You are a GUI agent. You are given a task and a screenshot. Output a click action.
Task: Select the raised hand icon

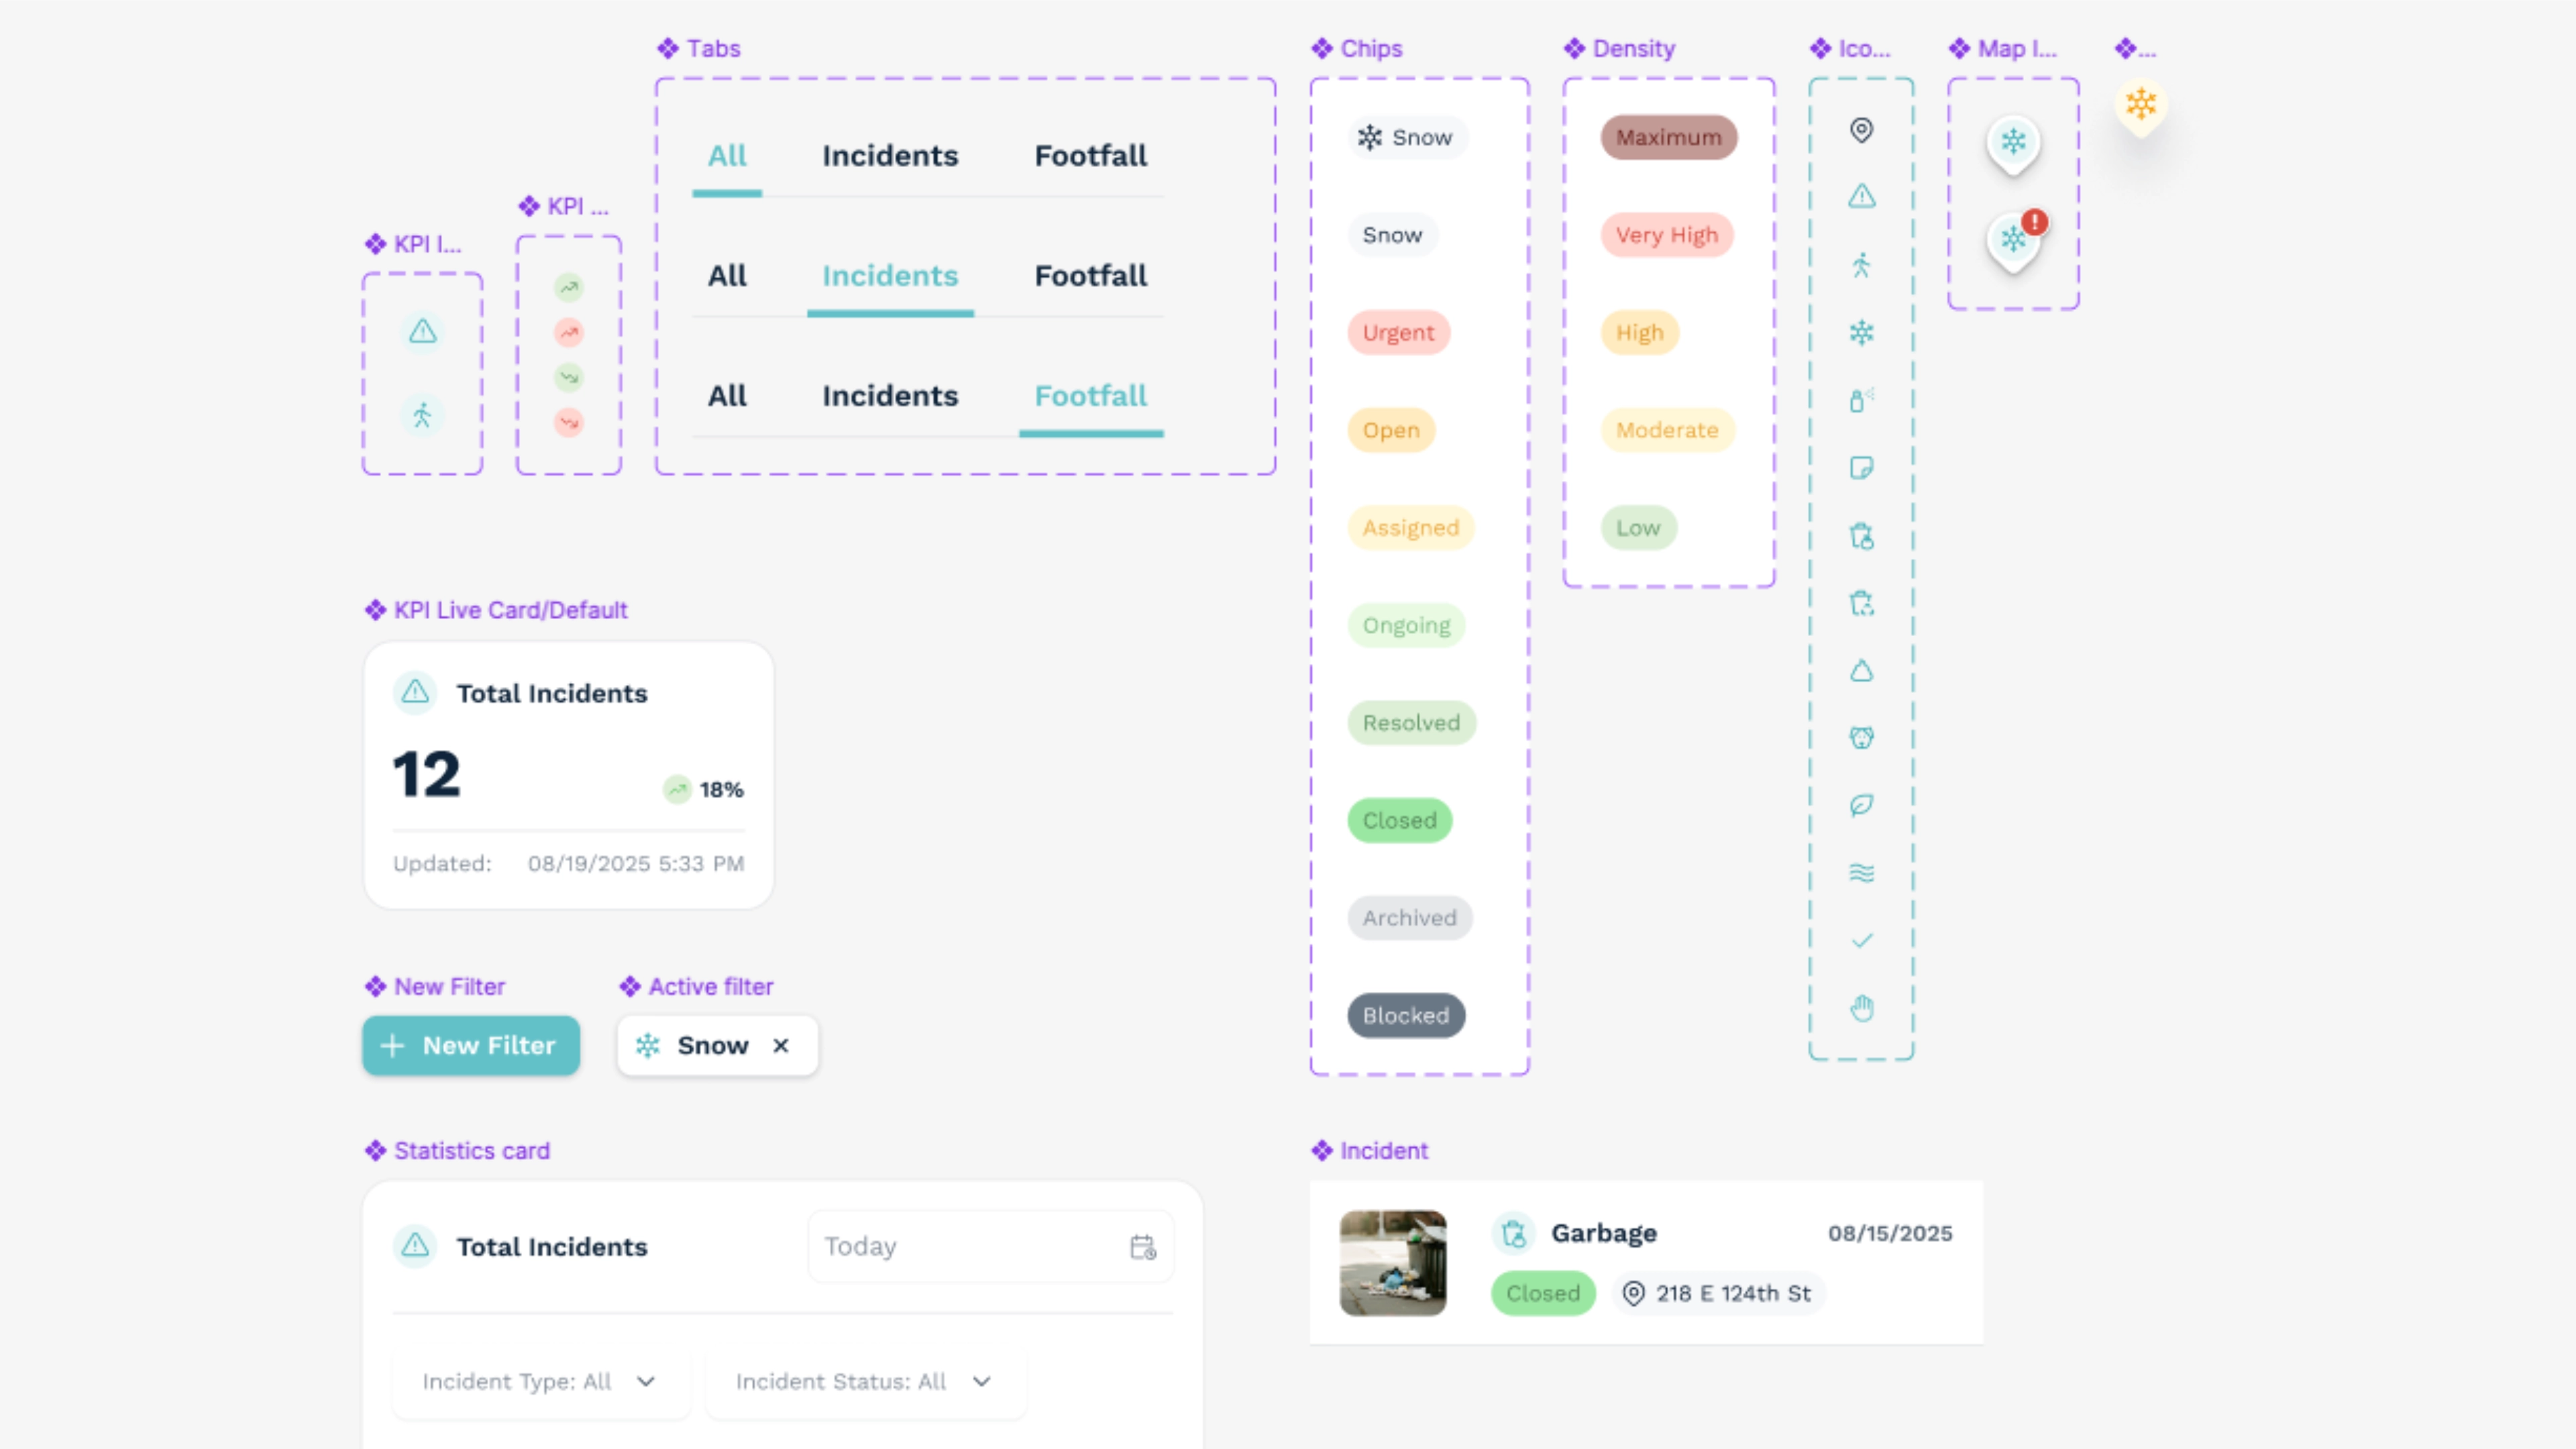pyautogui.click(x=1861, y=1008)
